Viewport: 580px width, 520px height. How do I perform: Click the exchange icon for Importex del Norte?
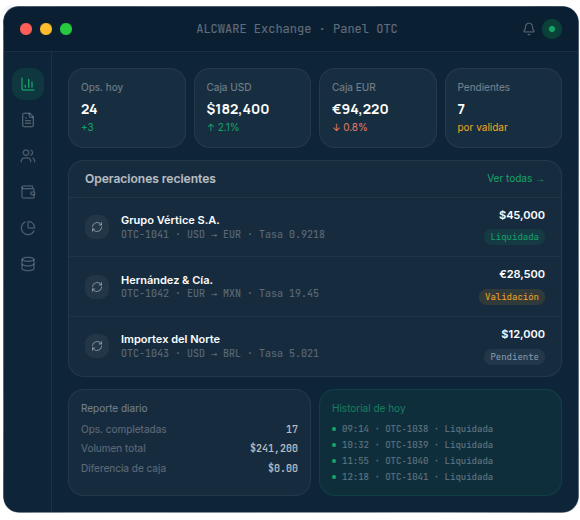pos(97,346)
